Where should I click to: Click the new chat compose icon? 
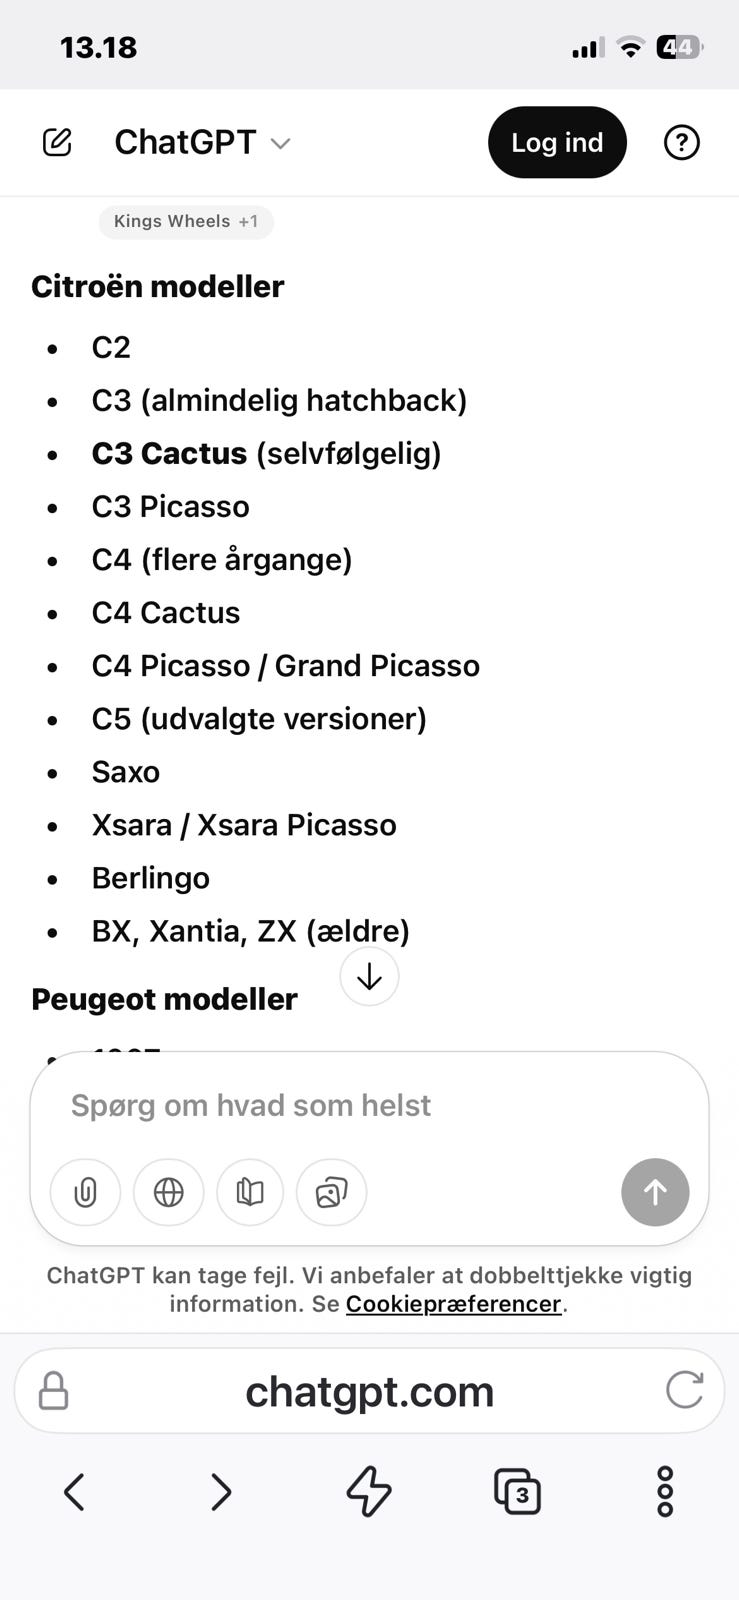(57, 143)
